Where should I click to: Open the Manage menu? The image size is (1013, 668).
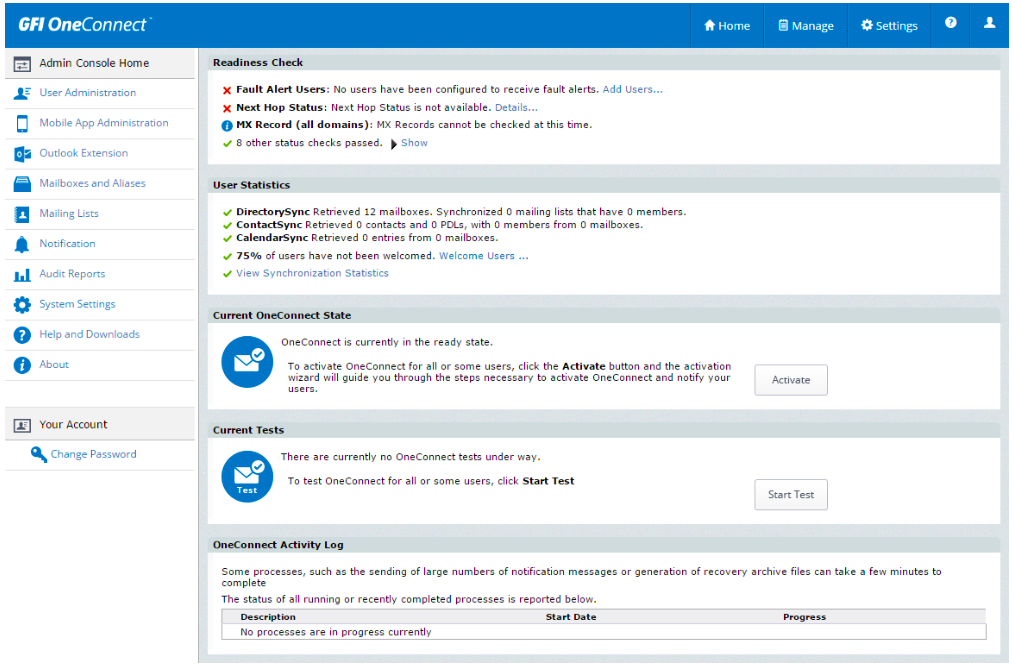click(x=805, y=26)
